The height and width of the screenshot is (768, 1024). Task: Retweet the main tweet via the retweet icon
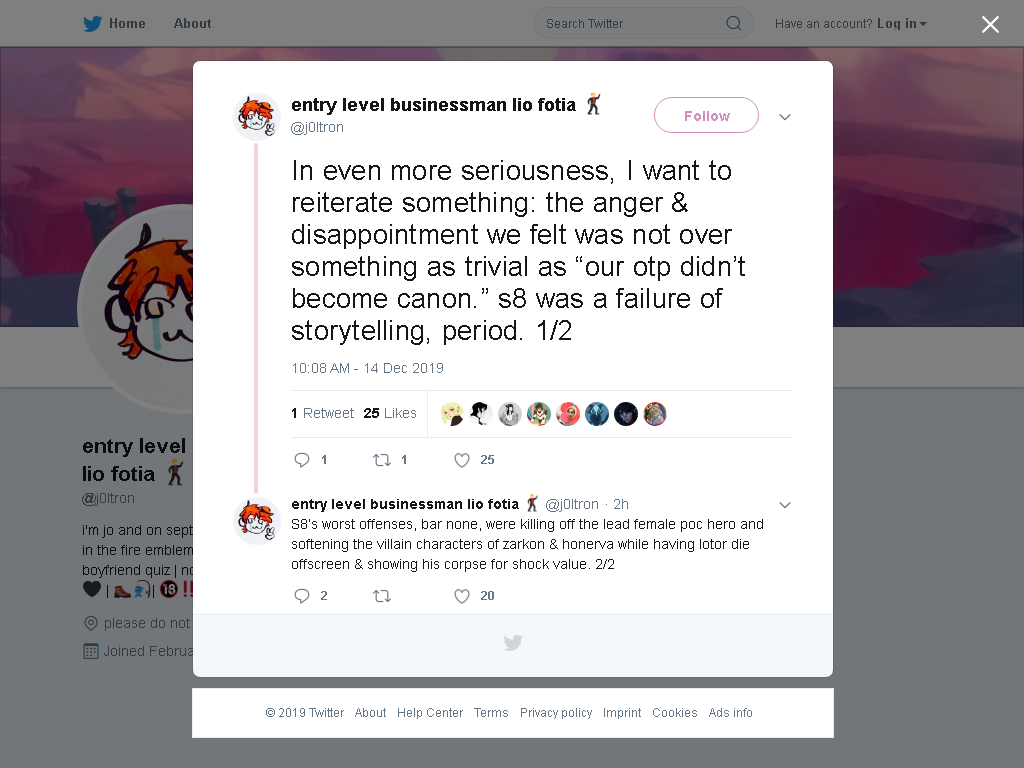point(382,460)
